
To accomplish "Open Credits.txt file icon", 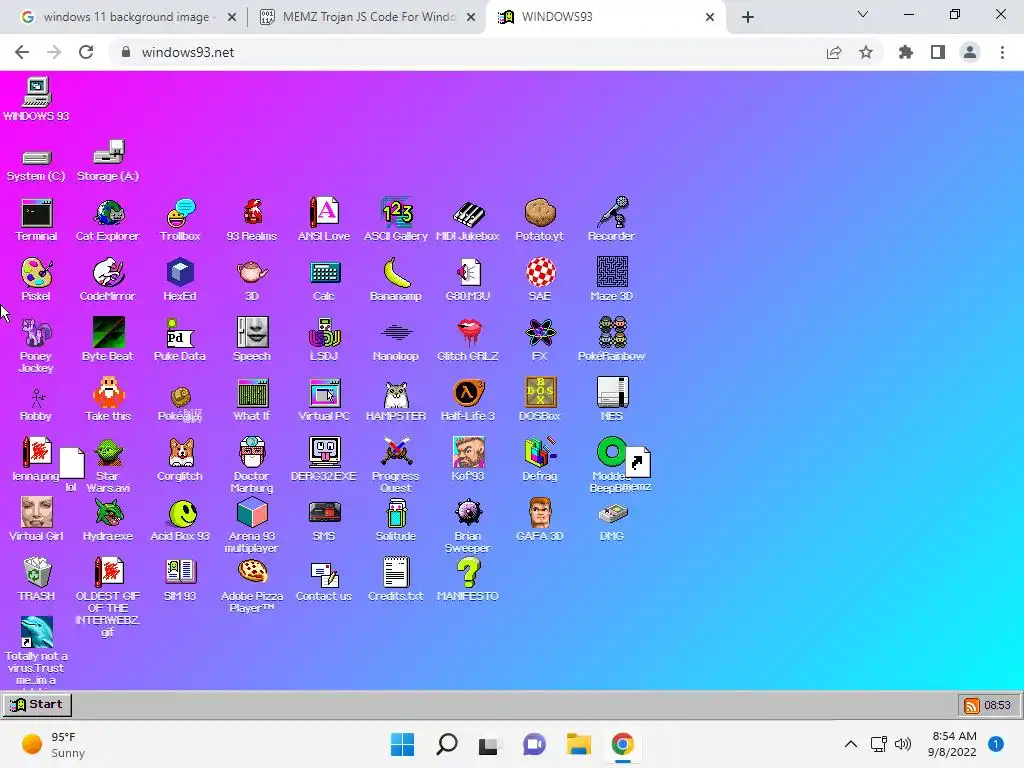I will pos(396,580).
